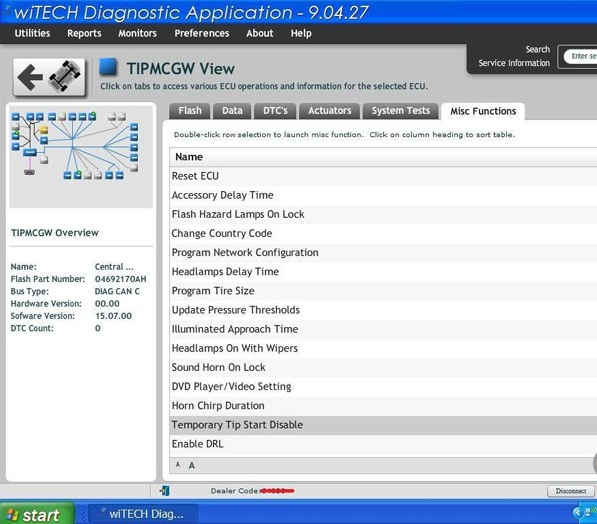Viewport: 597px width, 524px height.
Task: Switch to the Flash tab
Action: 190,111
